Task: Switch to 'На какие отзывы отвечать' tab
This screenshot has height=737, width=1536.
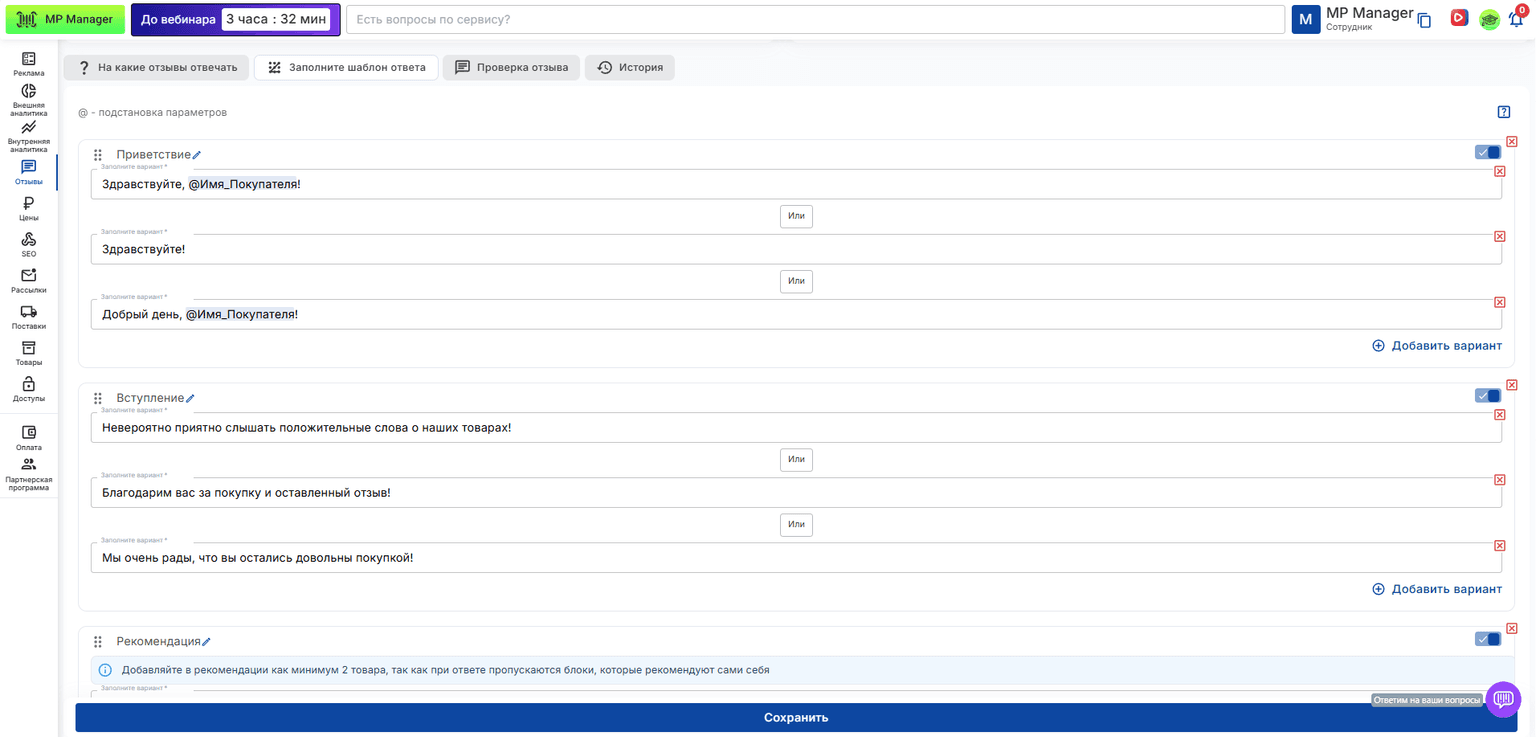Action: [156, 68]
